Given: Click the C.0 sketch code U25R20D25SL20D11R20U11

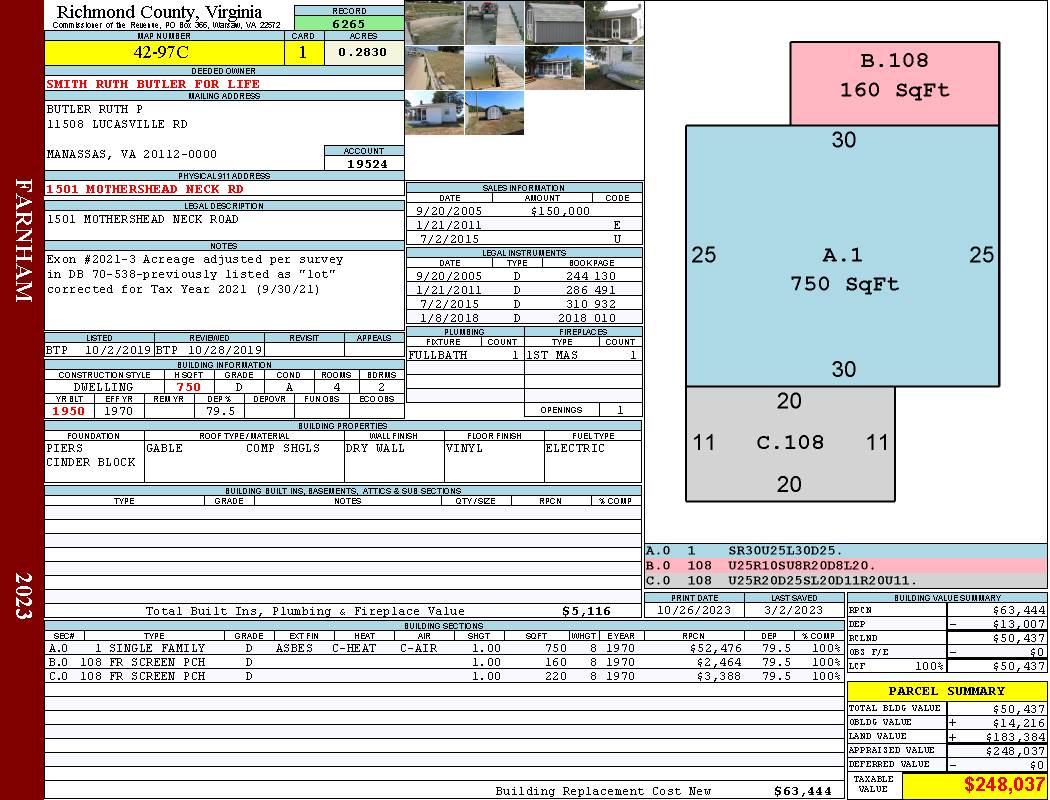Looking at the screenshot, I should coord(822,580).
